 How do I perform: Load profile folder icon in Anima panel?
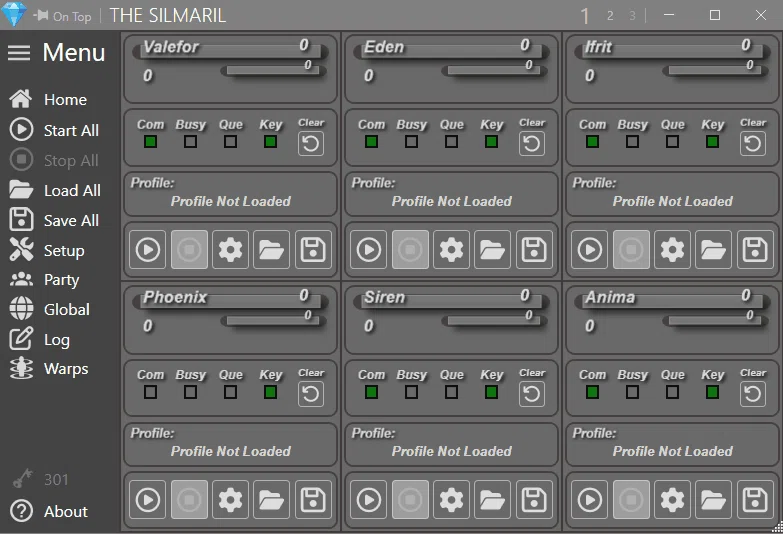pyautogui.click(x=714, y=500)
